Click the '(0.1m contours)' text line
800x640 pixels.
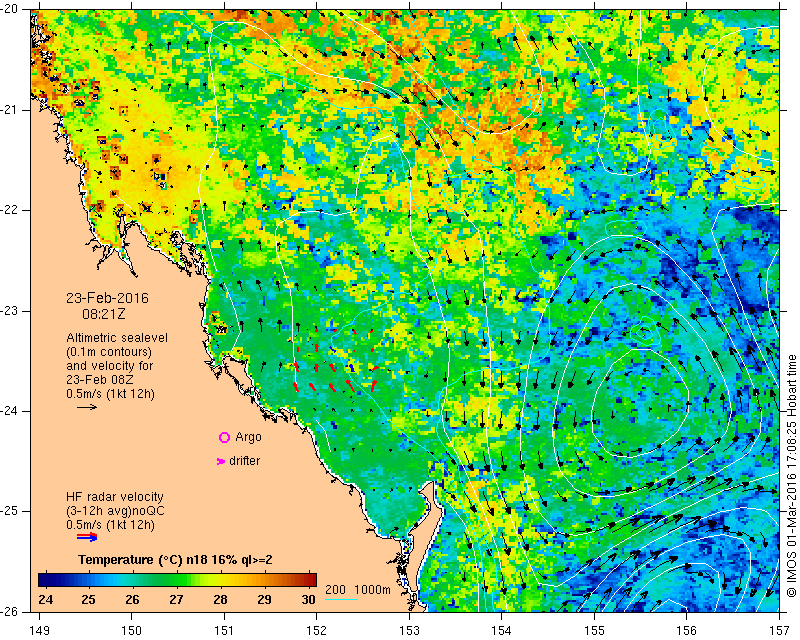coord(109,352)
